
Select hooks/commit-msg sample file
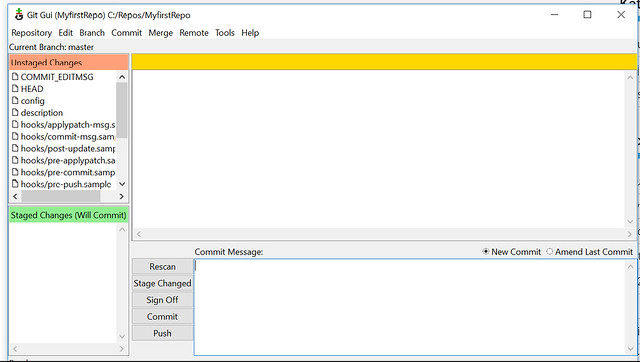pos(68,136)
